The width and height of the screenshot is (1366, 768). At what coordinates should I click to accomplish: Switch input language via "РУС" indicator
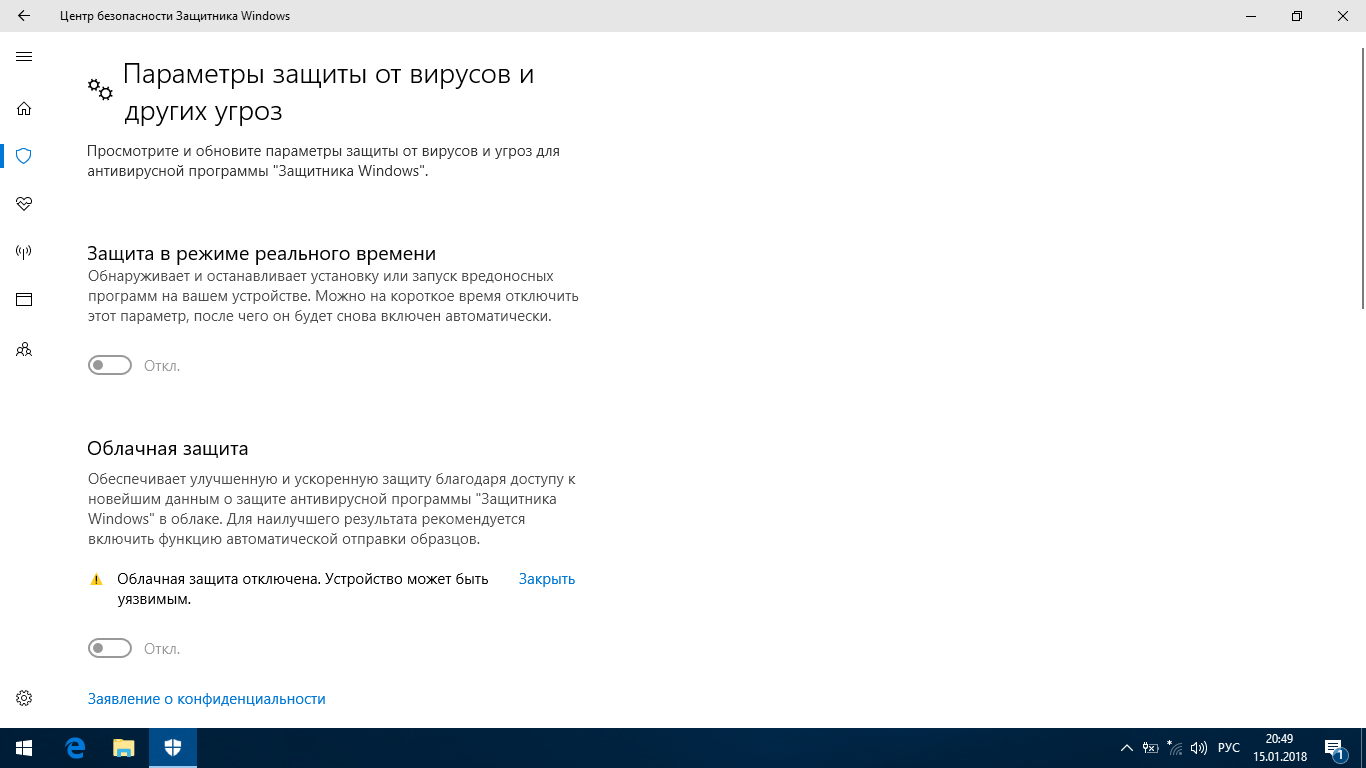(x=1229, y=748)
